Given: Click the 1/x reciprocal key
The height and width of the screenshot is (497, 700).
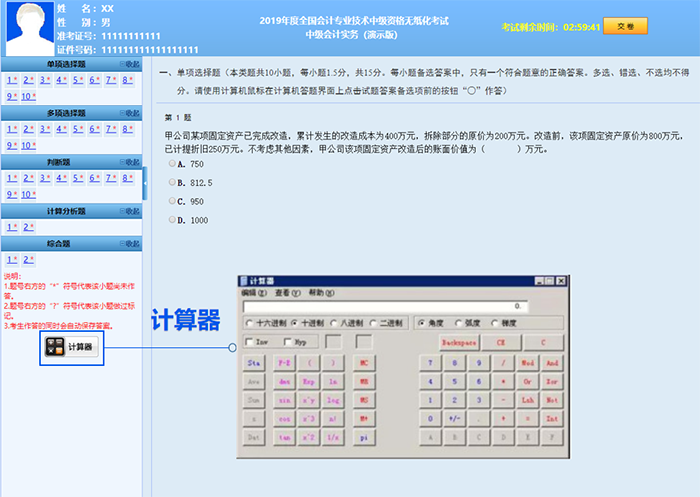Looking at the screenshot, I should (x=333, y=438).
